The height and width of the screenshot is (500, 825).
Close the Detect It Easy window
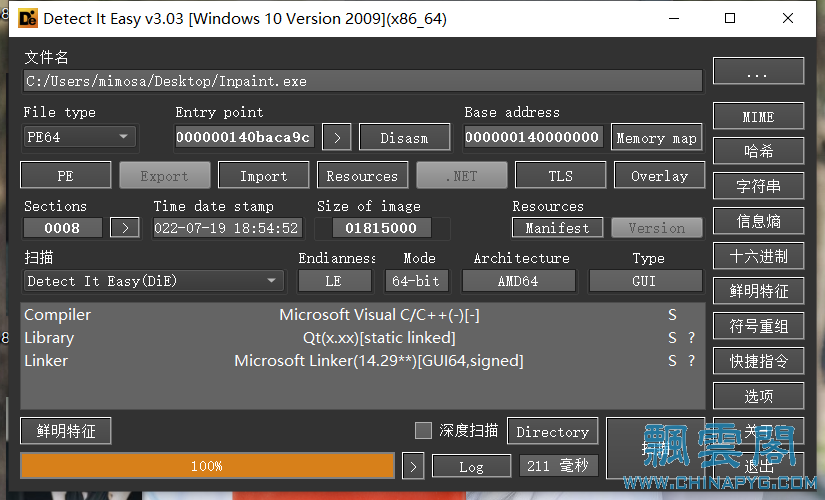(788, 18)
